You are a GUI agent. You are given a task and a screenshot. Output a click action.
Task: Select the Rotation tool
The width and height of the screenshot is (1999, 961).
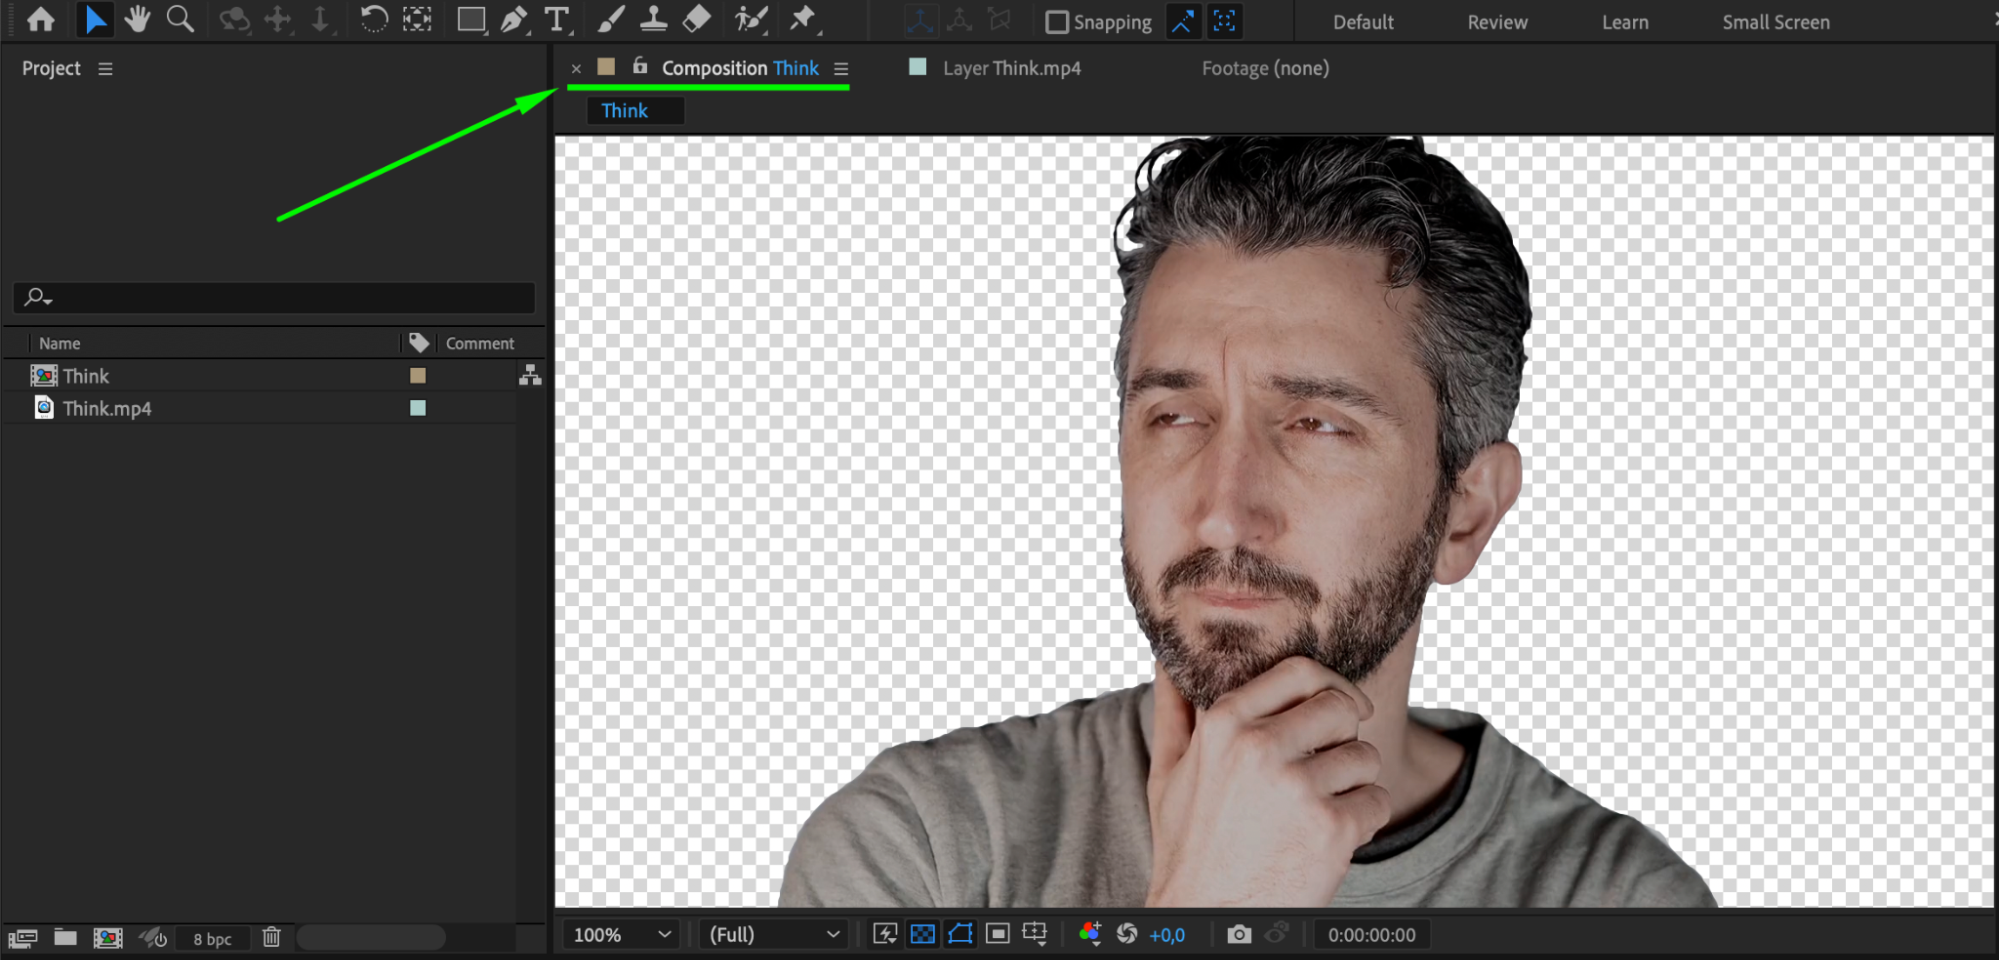click(373, 20)
